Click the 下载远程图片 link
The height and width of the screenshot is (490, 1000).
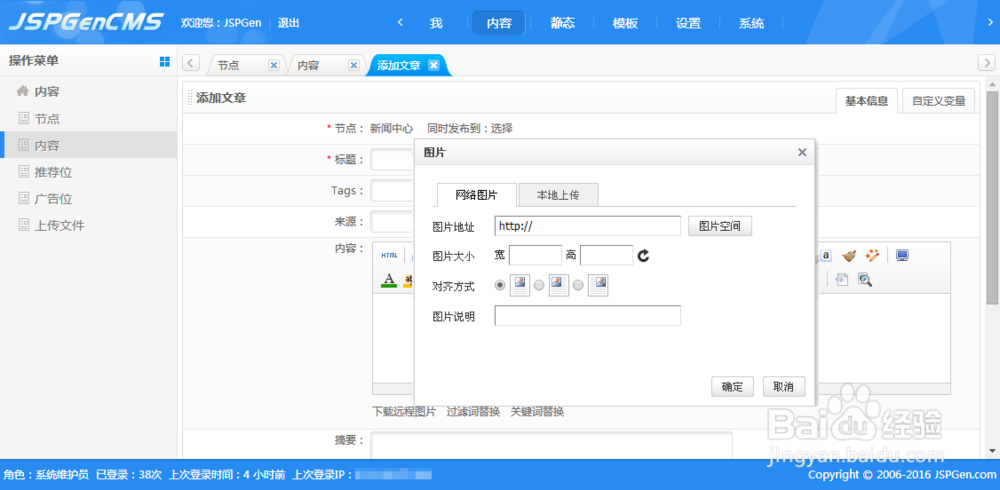tap(404, 412)
